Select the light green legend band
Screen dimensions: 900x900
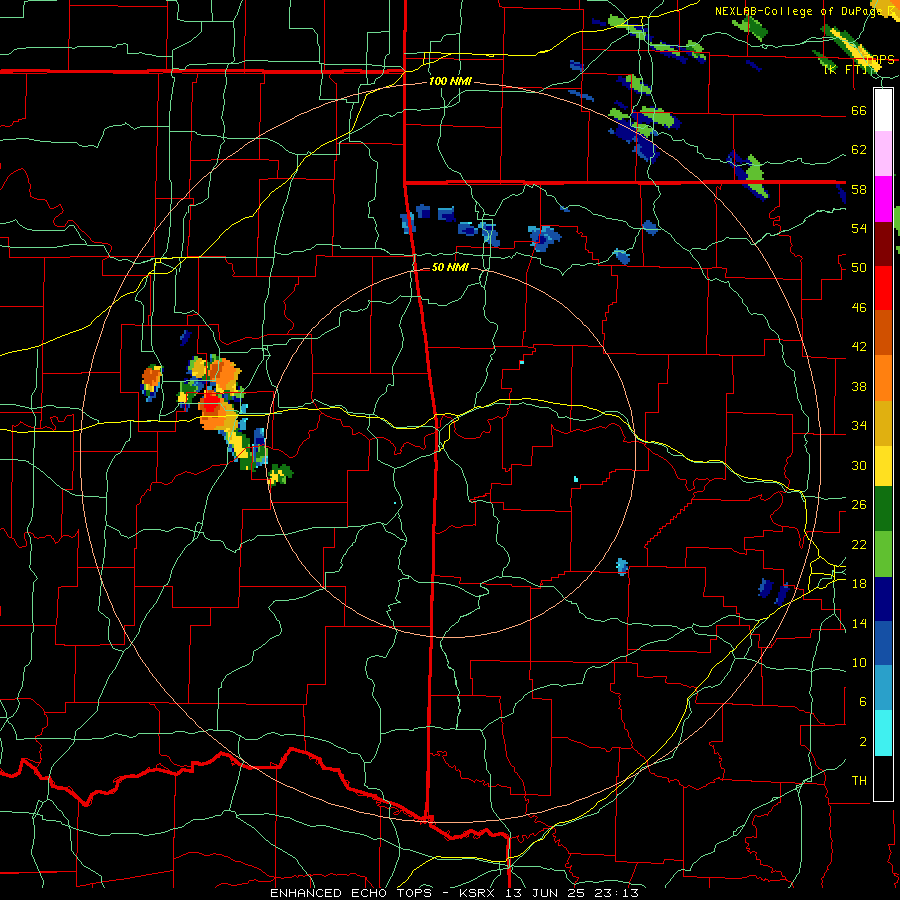(883, 554)
